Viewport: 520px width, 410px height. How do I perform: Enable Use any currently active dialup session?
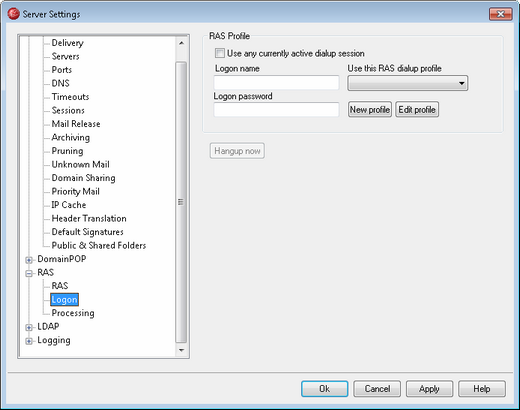pos(220,53)
